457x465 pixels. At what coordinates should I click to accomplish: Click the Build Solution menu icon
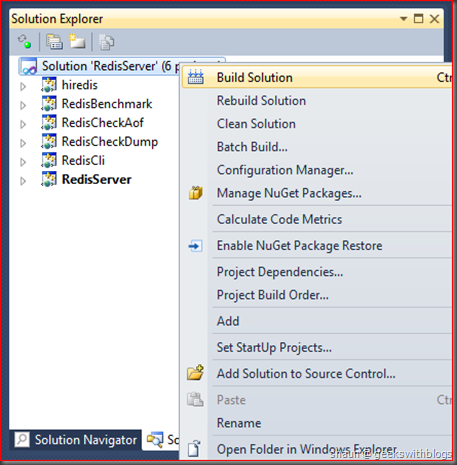(x=196, y=77)
